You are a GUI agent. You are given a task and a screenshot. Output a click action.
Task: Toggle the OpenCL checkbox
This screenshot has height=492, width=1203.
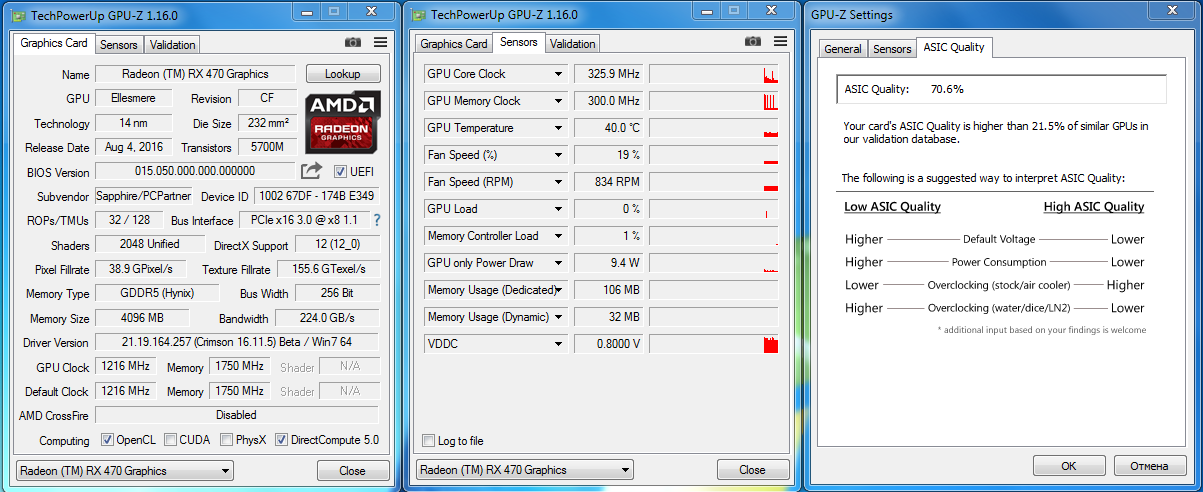(x=107, y=440)
